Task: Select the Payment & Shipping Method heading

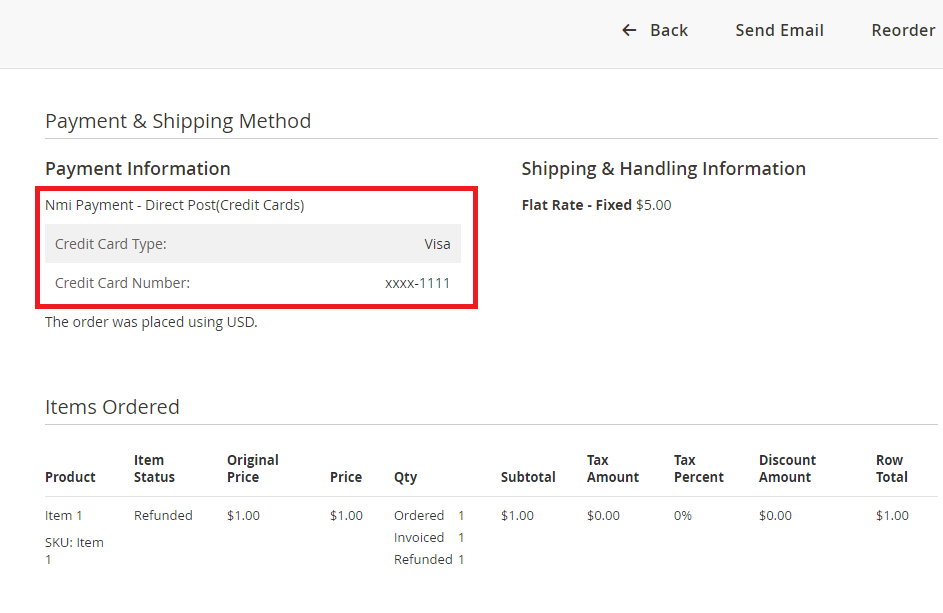Action: (x=178, y=121)
